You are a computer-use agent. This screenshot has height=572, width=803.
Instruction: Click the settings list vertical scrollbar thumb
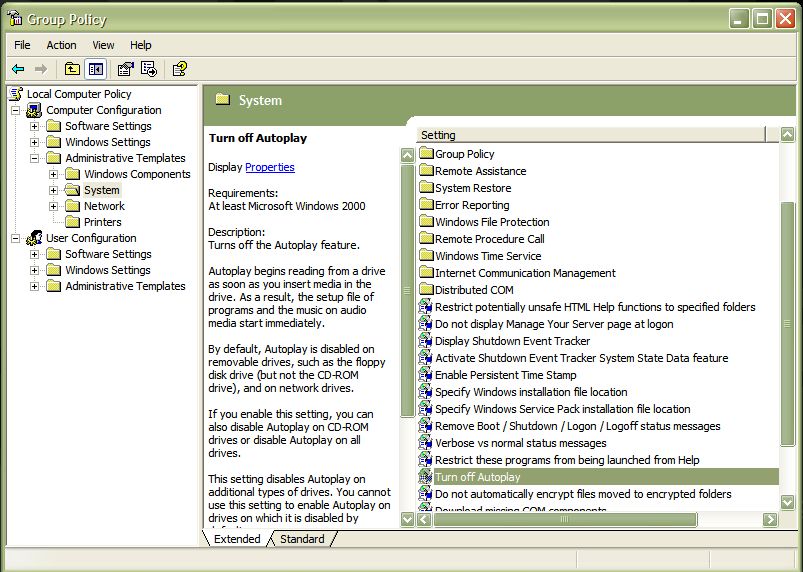[x=788, y=324]
